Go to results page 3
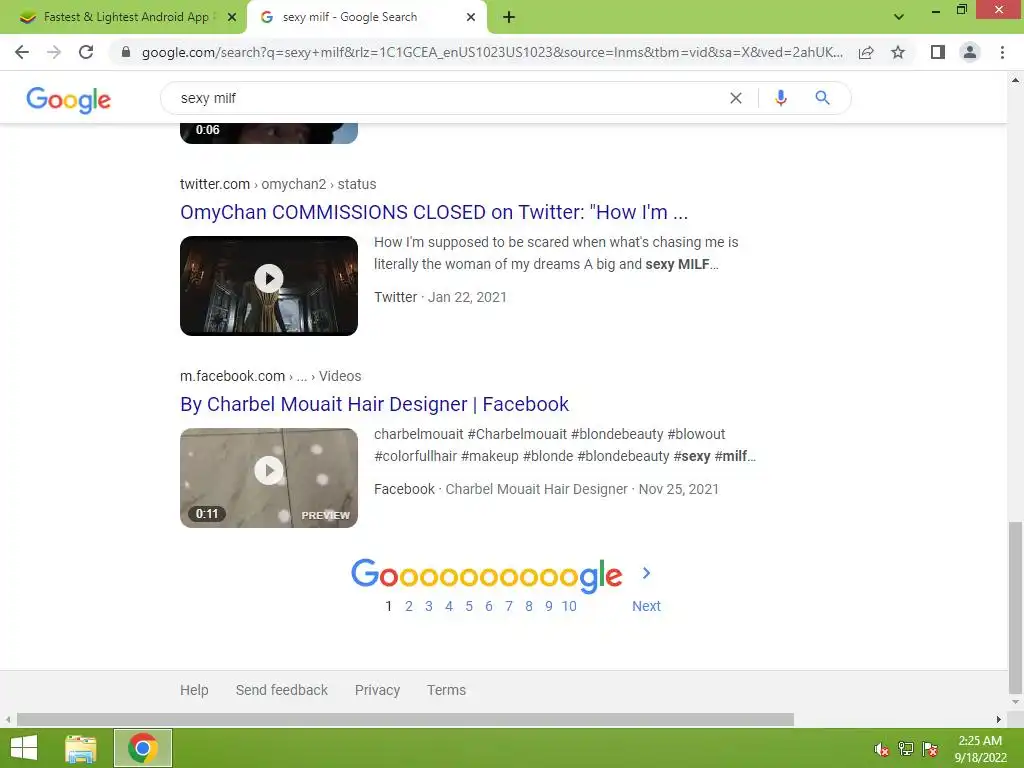Screen dimensions: 1024x768 [x=428, y=606]
